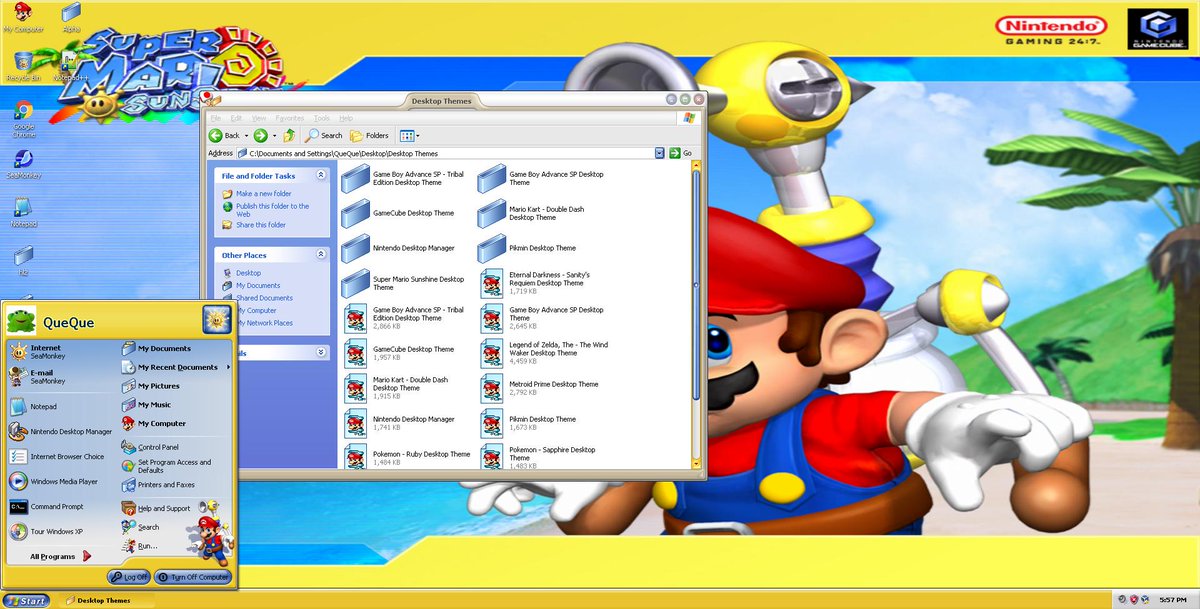Open the View menu
This screenshot has height=609, width=1200.
pyautogui.click(x=259, y=118)
